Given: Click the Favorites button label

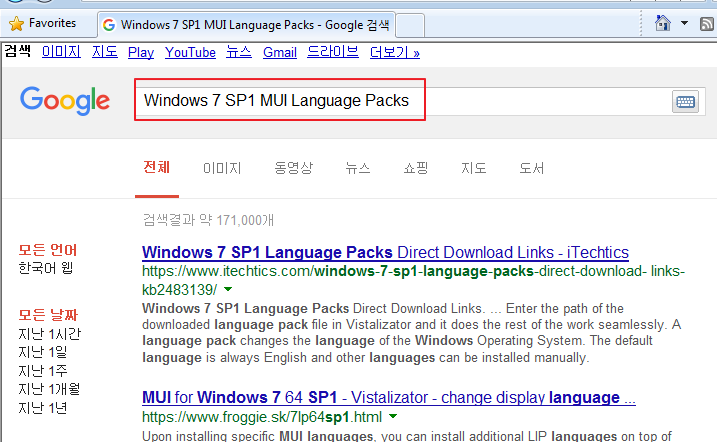Looking at the screenshot, I should [x=53, y=23].
